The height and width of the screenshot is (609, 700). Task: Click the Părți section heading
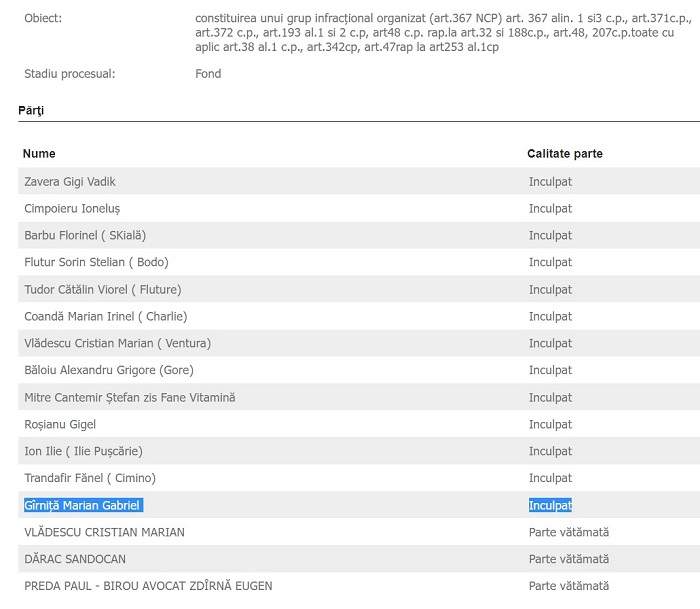tap(31, 111)
